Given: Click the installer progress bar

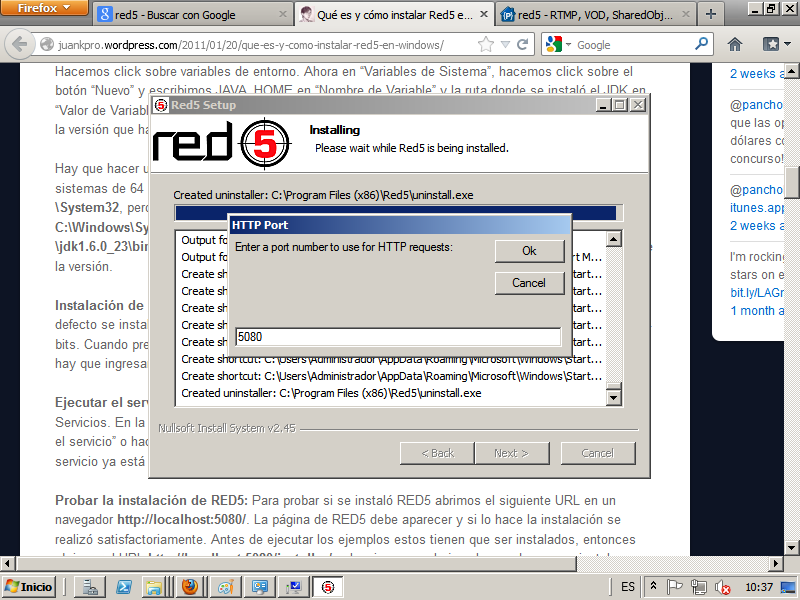Looking at the screenshot, I should coord(398,213).
